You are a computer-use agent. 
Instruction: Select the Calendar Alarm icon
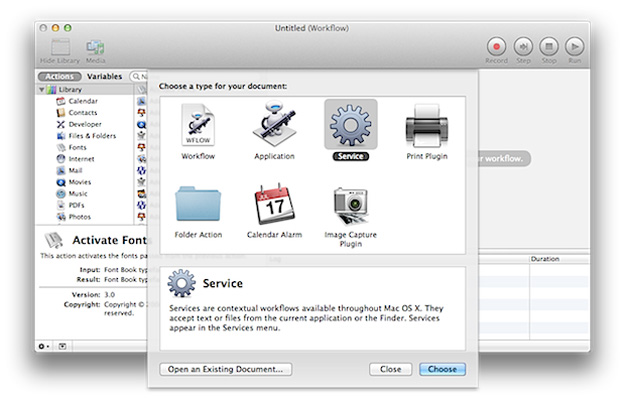point(274,204)
